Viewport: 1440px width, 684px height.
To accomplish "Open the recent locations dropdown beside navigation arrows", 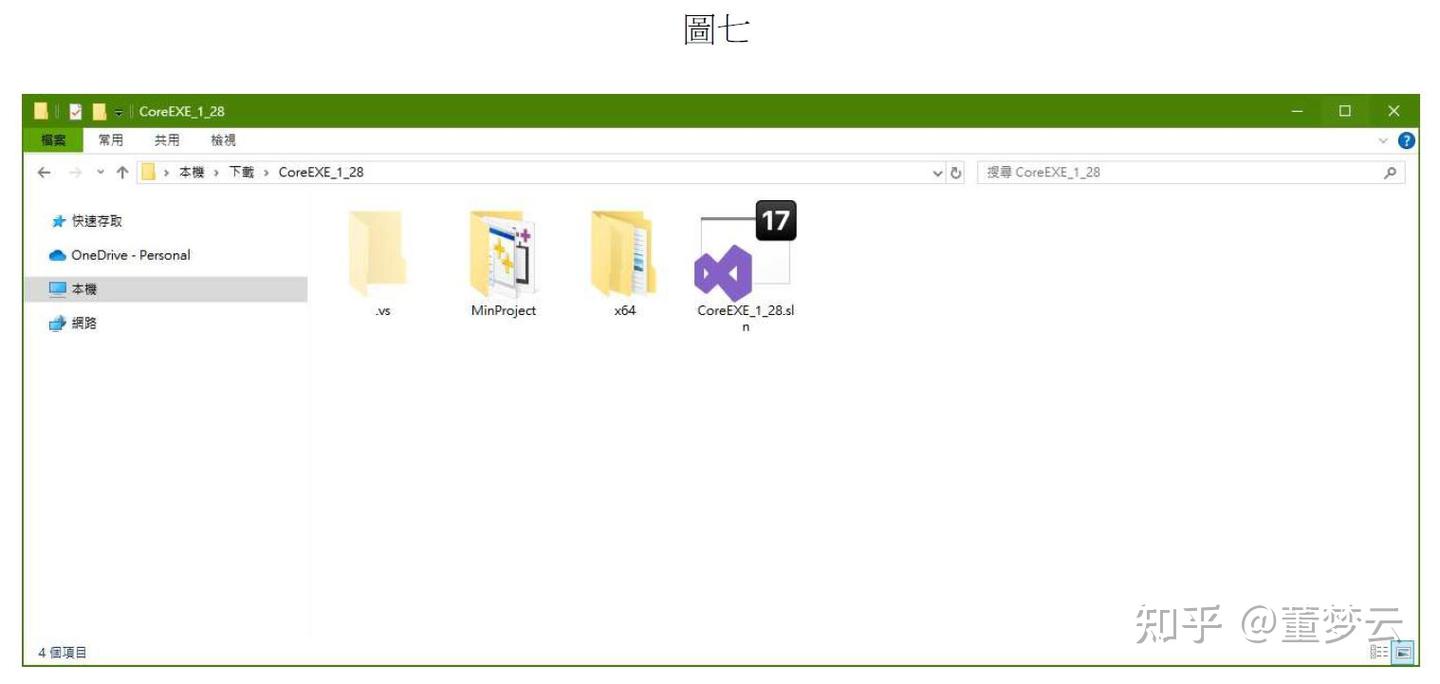I will (100, 171).
